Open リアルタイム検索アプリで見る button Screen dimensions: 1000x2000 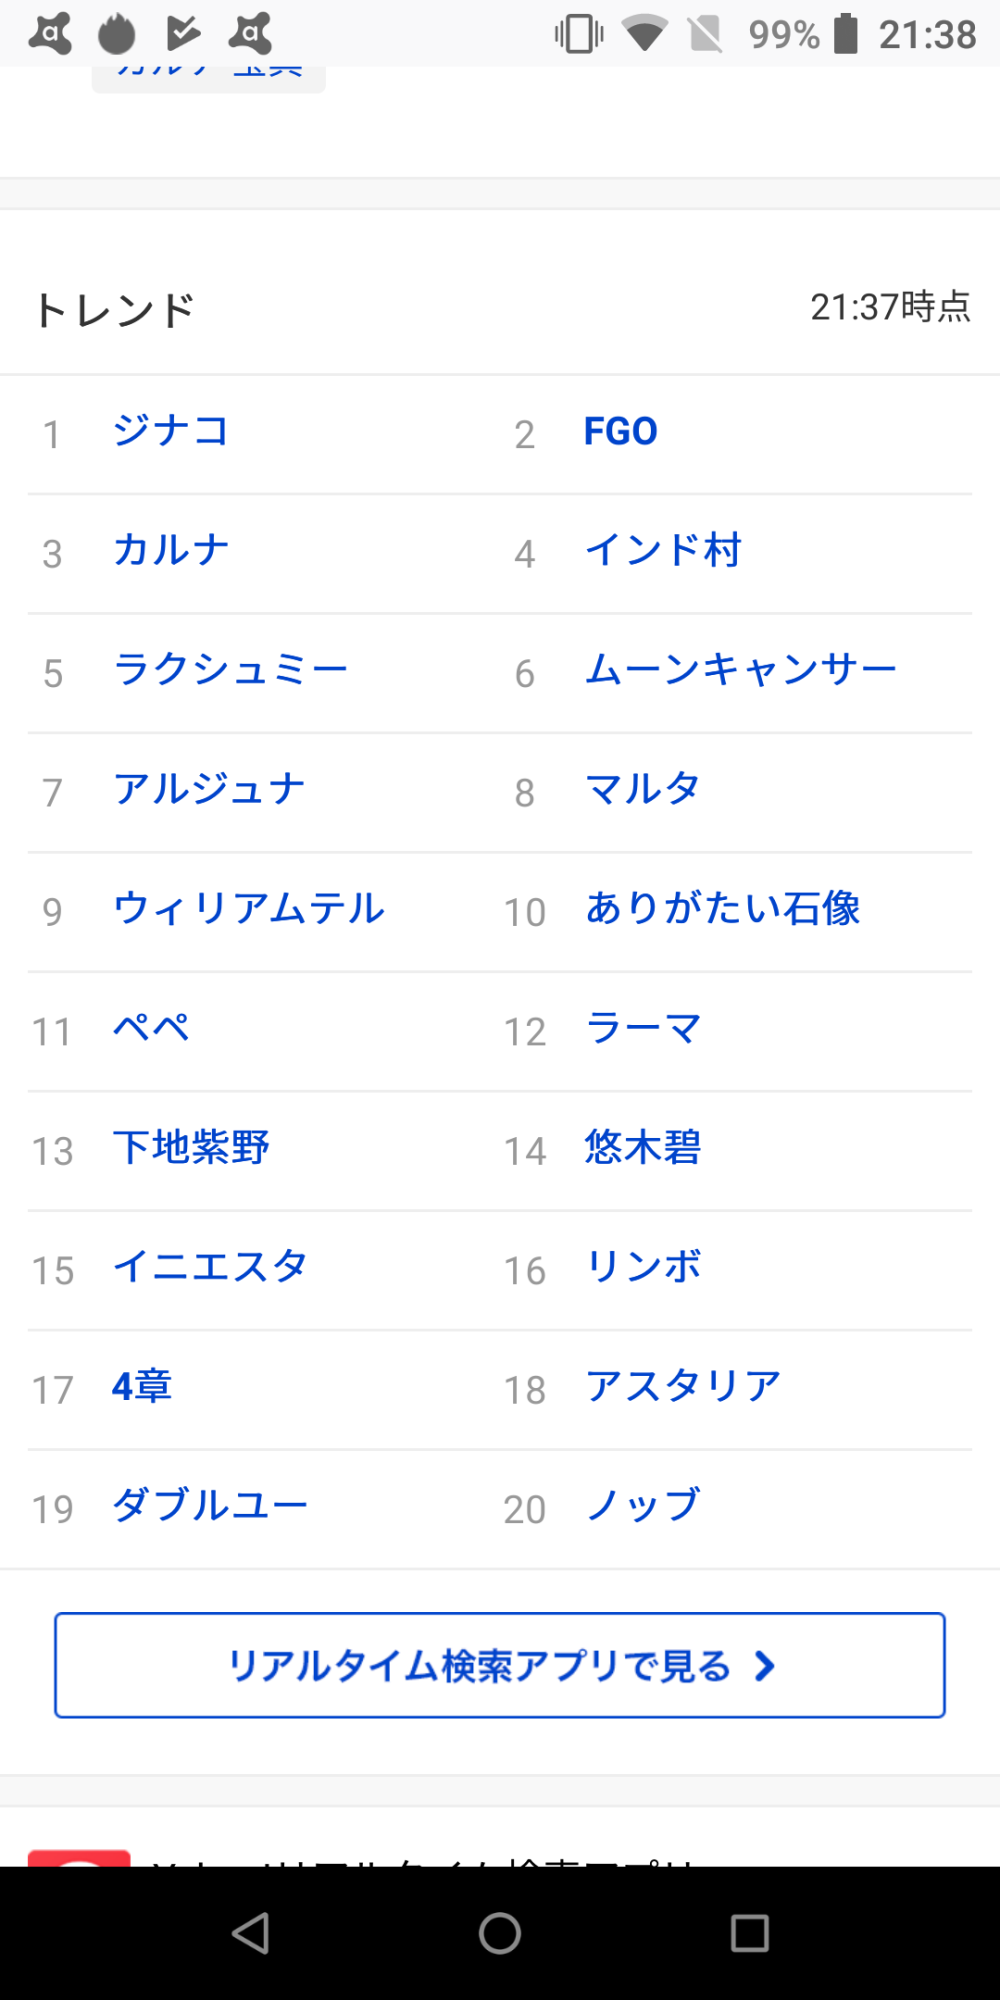pyautogui.click(x=499, y=1666)
